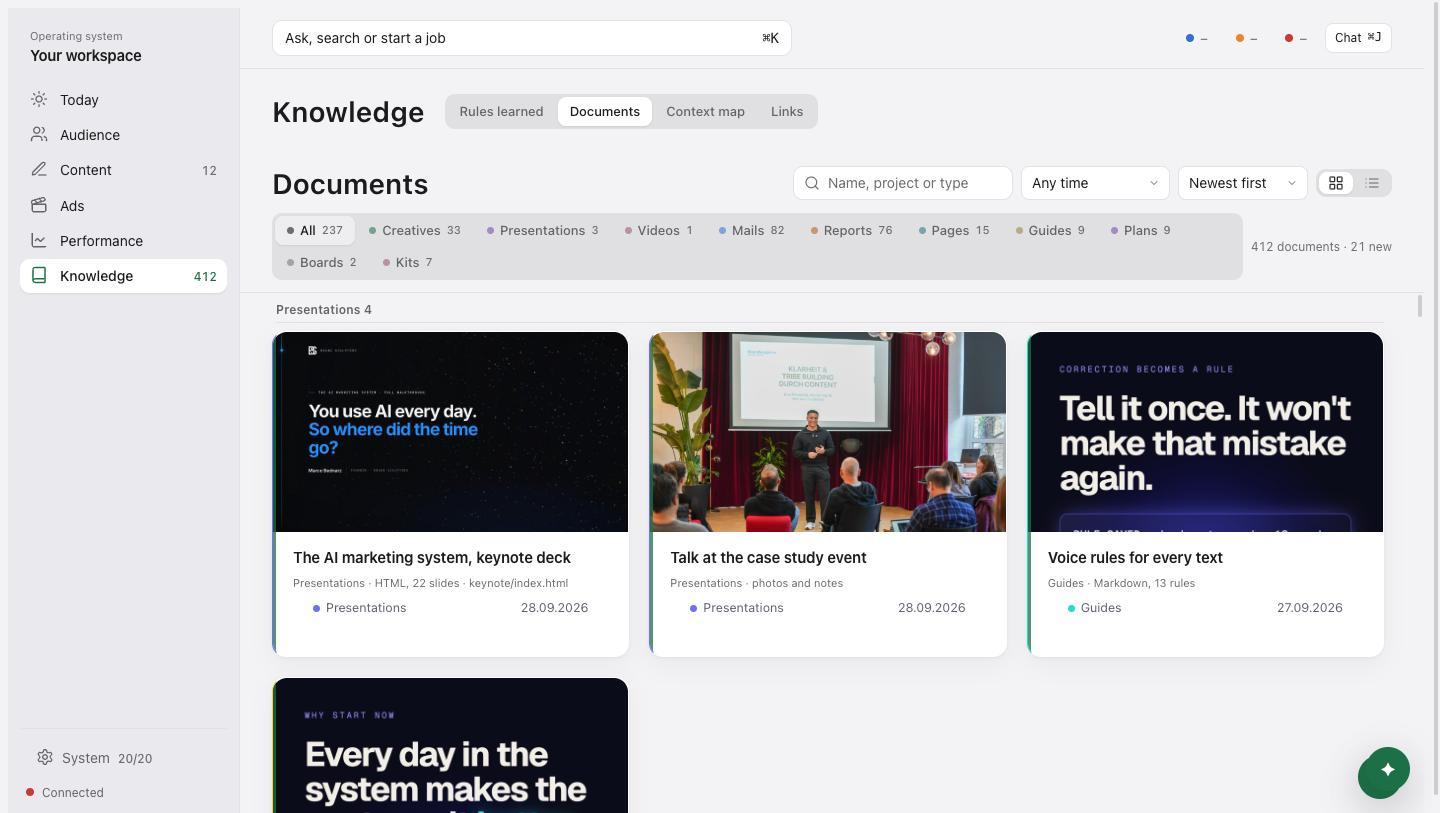Select the Content pencil icon
The height and width of the screenshot is (813, 1440).
[39, 169]
